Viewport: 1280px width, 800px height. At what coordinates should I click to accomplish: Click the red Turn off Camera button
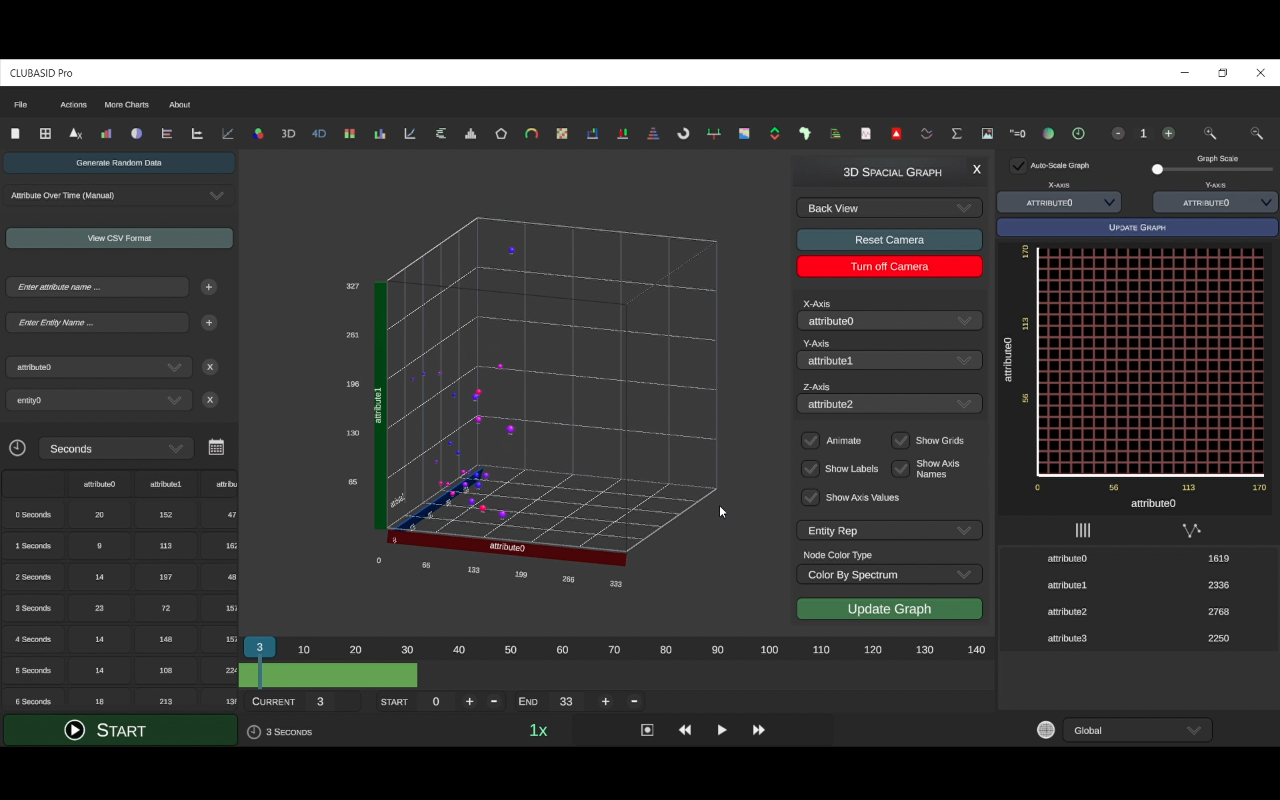tap(889, 266)
